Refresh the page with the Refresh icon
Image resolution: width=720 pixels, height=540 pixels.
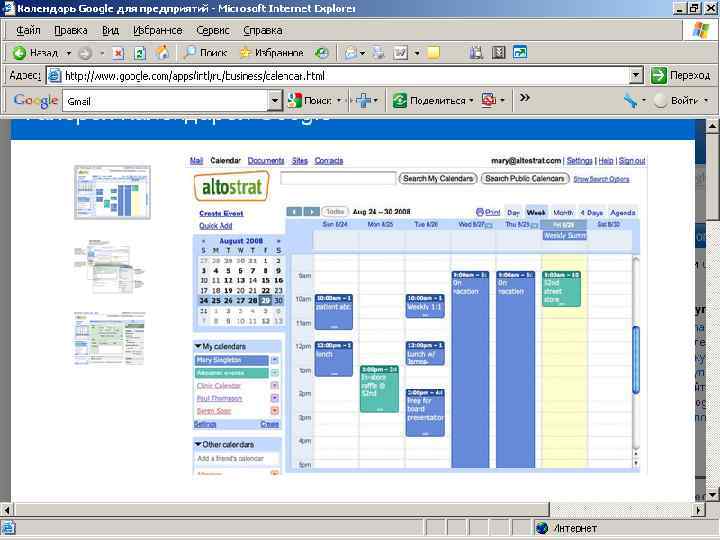(x=140, y=53)
